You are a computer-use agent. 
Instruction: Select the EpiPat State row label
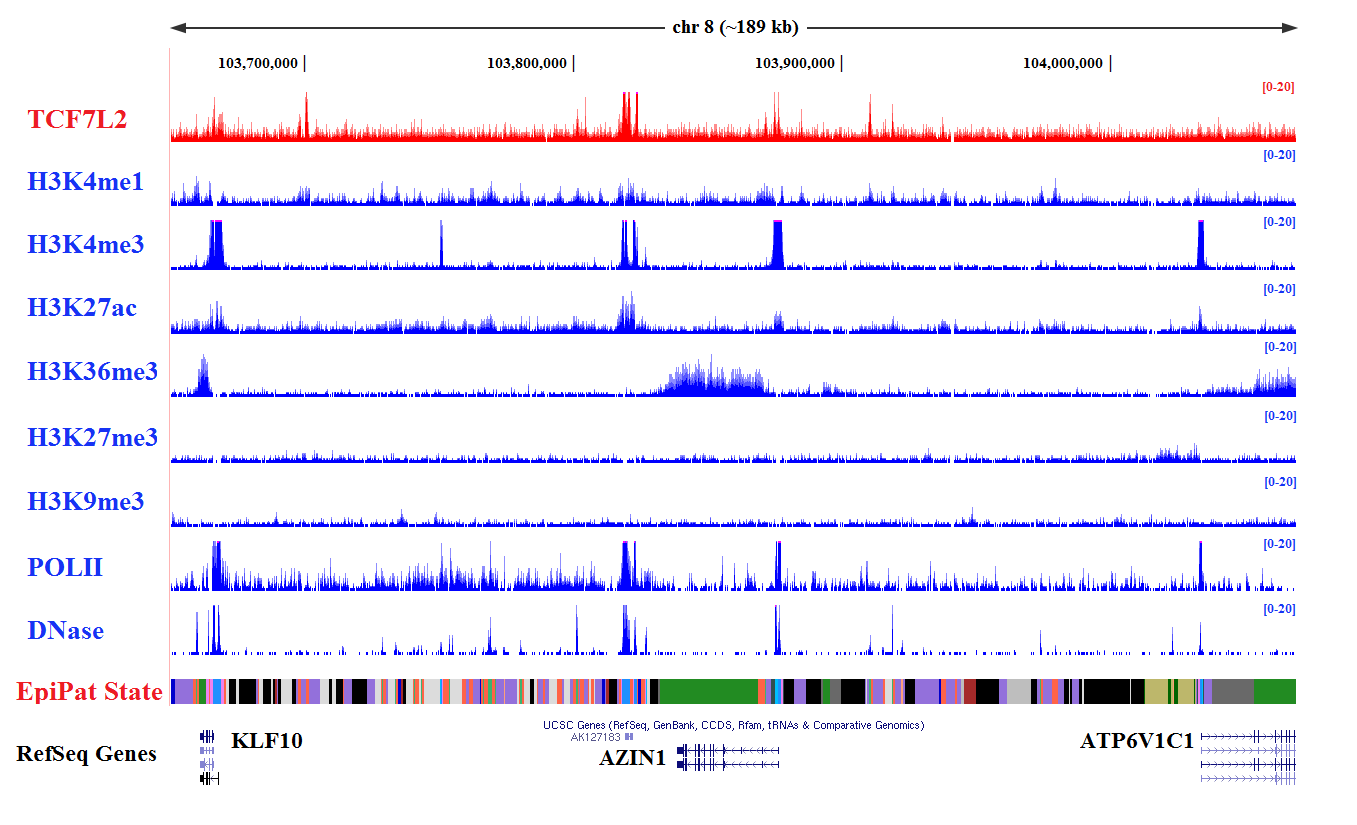click(89, 692)
